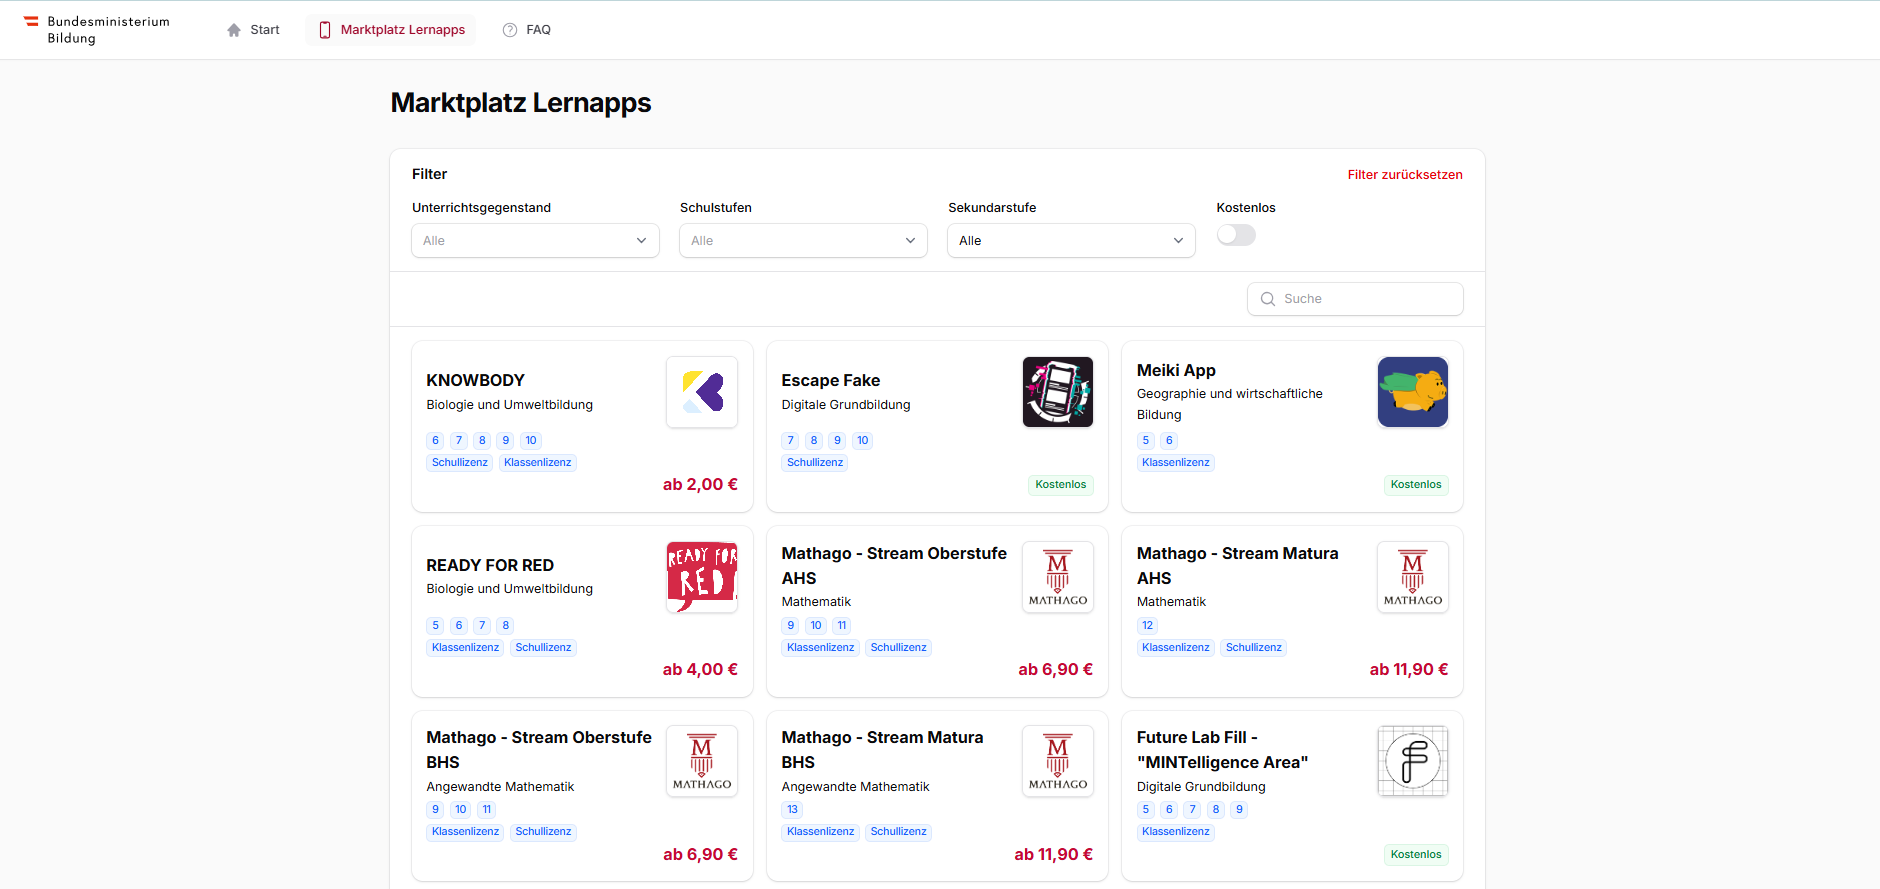Viewport: 1880px width, 889px height.
Task: Click the KNOWBODY price ab 2,00 €
Action: pyautogui.click(x=700, y=485)
